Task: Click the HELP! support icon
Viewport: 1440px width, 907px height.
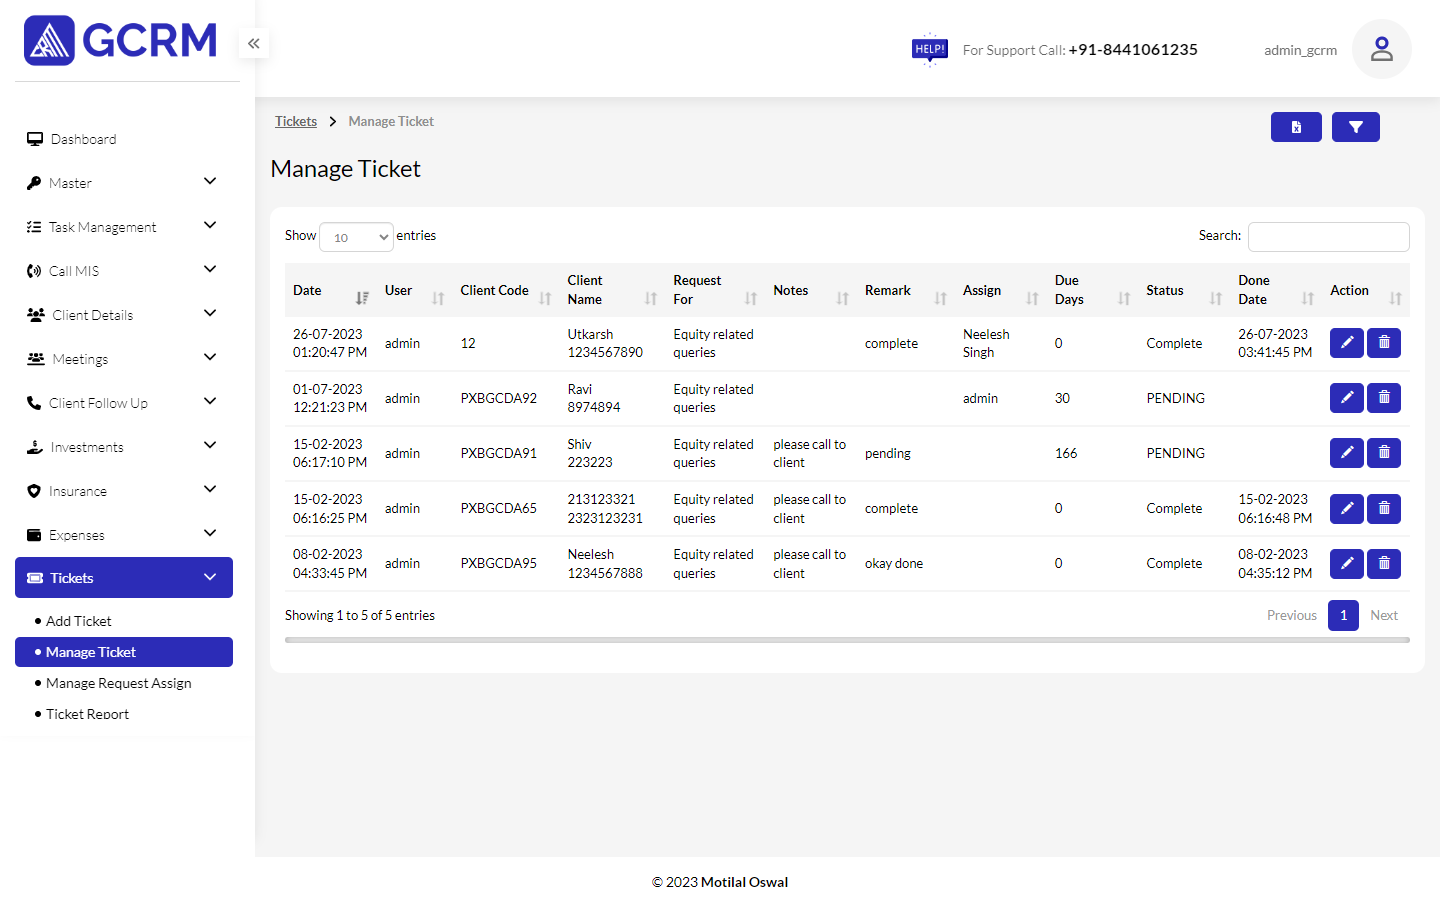Action: click(929, 49)
